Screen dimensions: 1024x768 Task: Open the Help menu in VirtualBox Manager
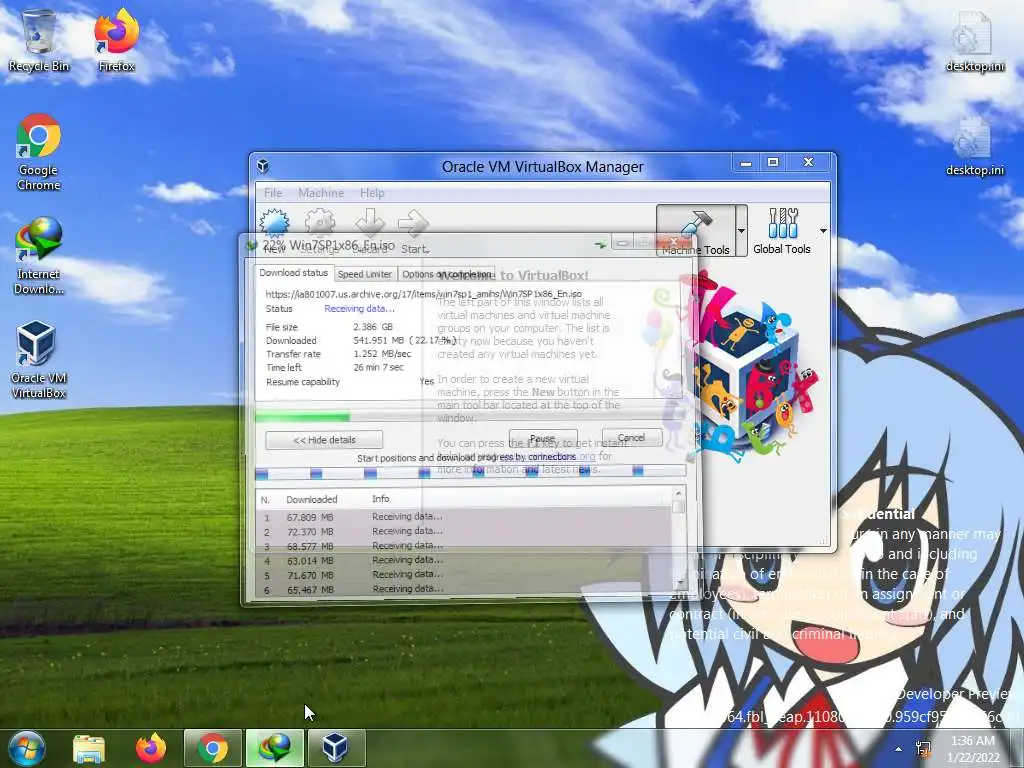pyautogui.click(x=372, y=193)
